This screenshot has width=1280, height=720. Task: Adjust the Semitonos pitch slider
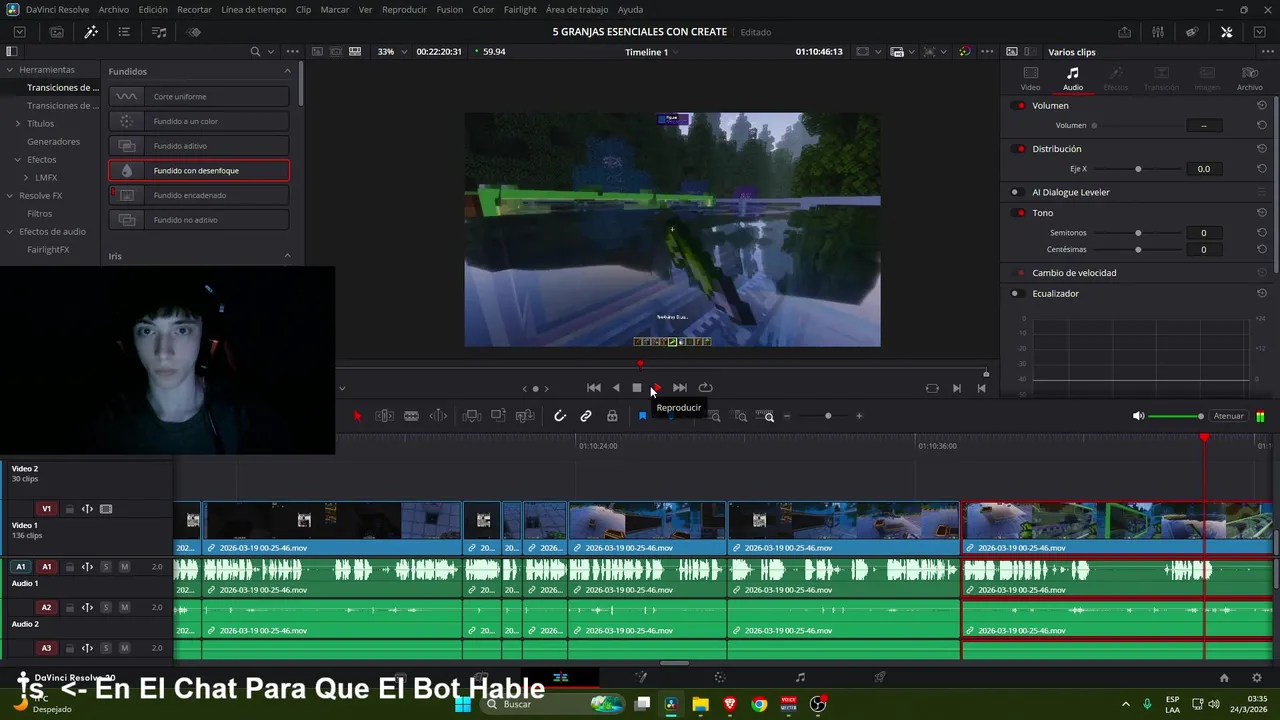coord(1138,233)
